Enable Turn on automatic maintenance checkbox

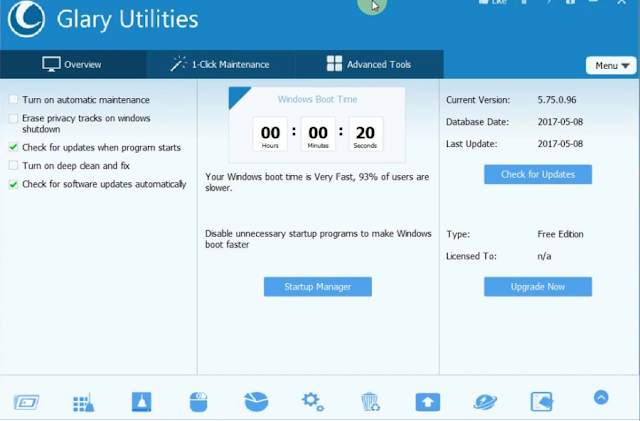click(x=13, y=99)
